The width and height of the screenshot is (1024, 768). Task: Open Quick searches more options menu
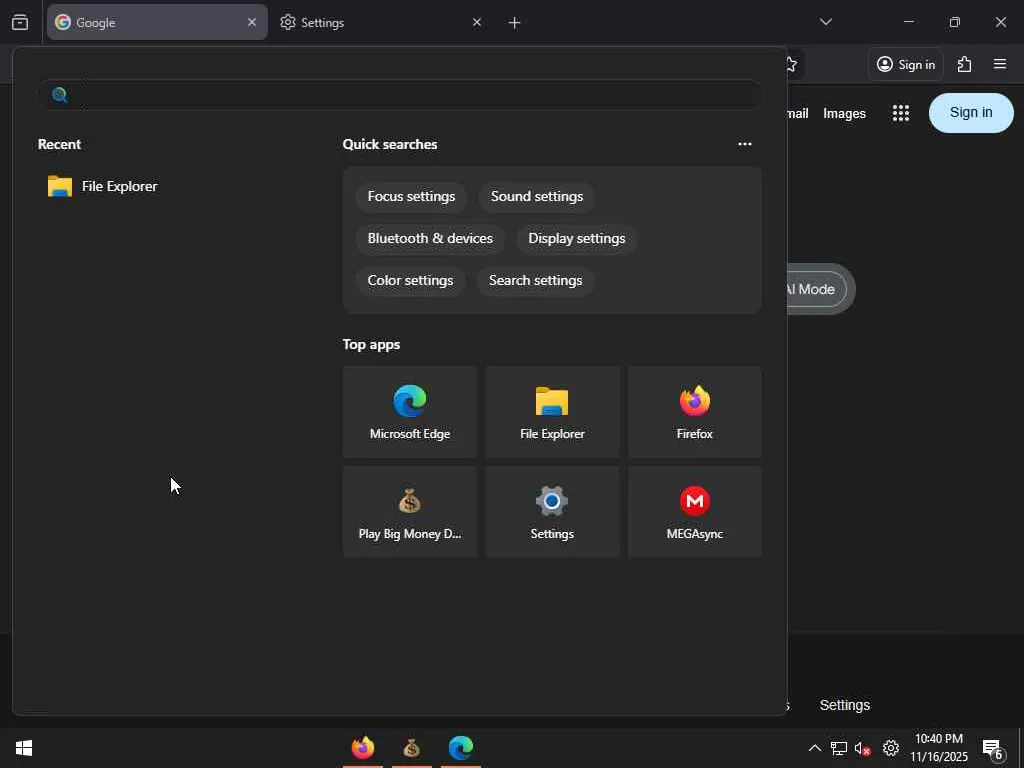(744, 144)
